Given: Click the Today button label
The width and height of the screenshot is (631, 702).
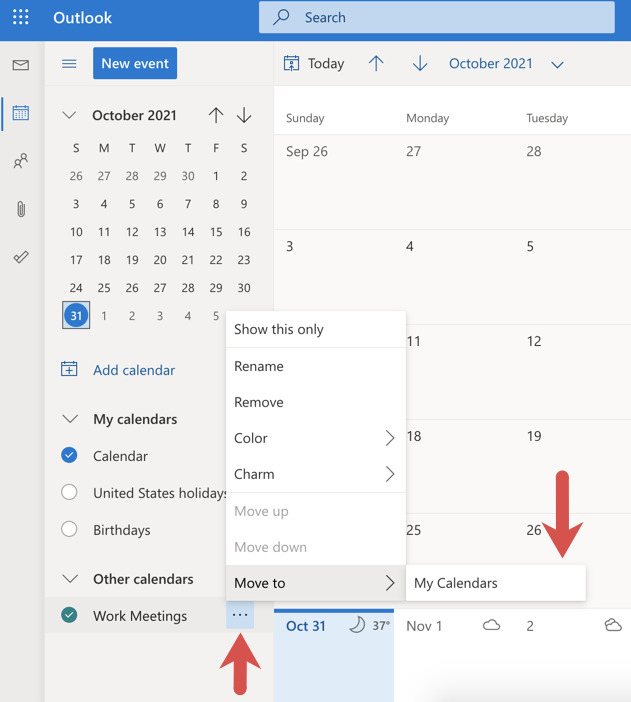Looking at the screenshot, I should point(326,63).
